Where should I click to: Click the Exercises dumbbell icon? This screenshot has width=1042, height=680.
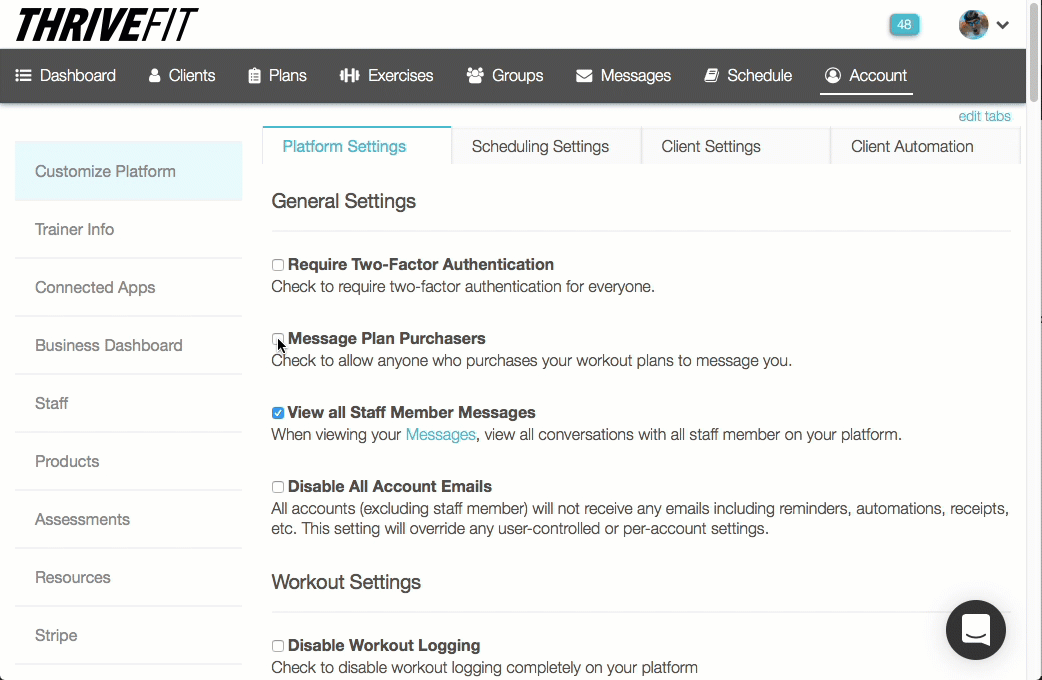[x=349, y=76]
